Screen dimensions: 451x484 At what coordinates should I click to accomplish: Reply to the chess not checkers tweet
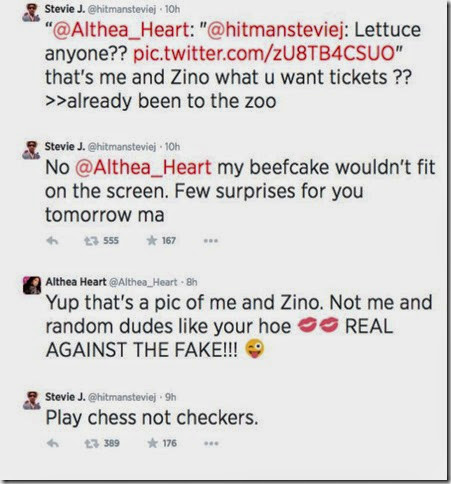tap(53, 443)
